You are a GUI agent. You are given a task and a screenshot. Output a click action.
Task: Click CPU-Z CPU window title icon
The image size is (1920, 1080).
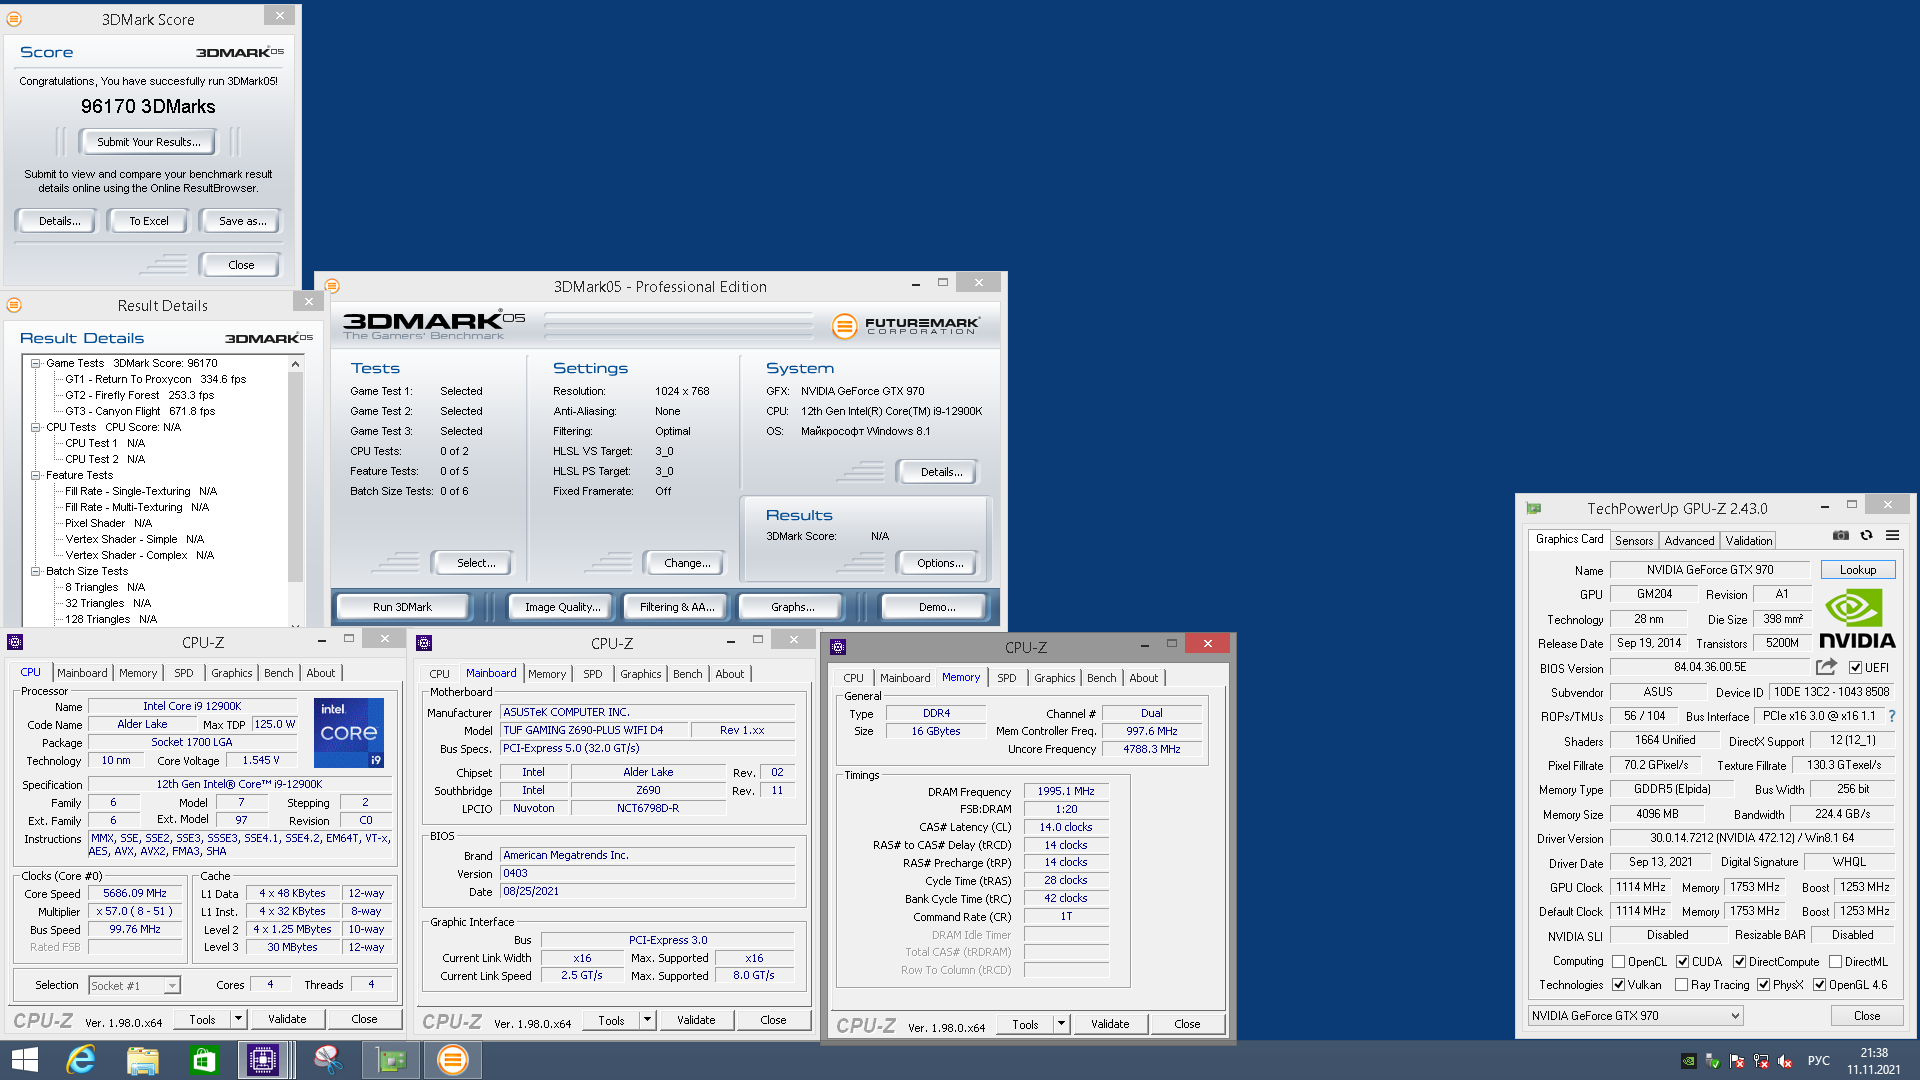pos(15,642)
